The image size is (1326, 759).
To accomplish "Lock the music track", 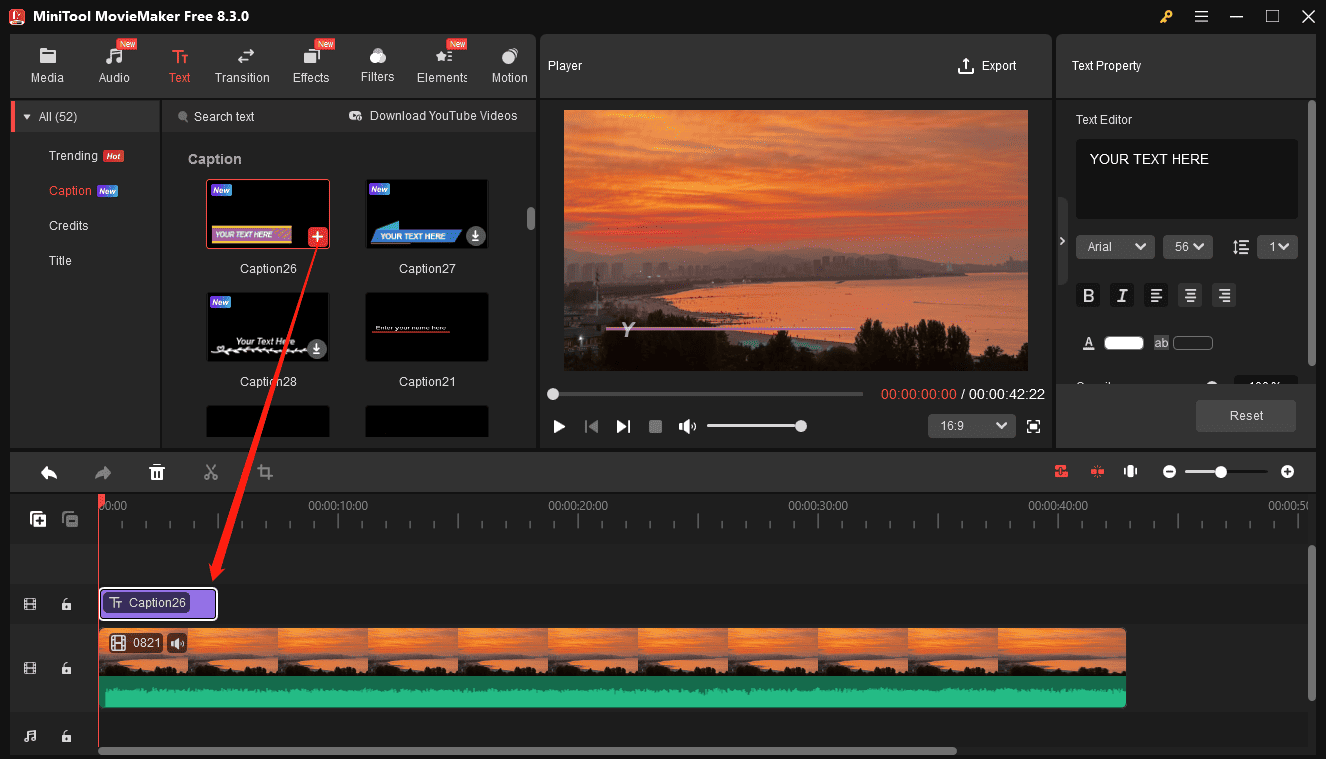I will 66,736.
